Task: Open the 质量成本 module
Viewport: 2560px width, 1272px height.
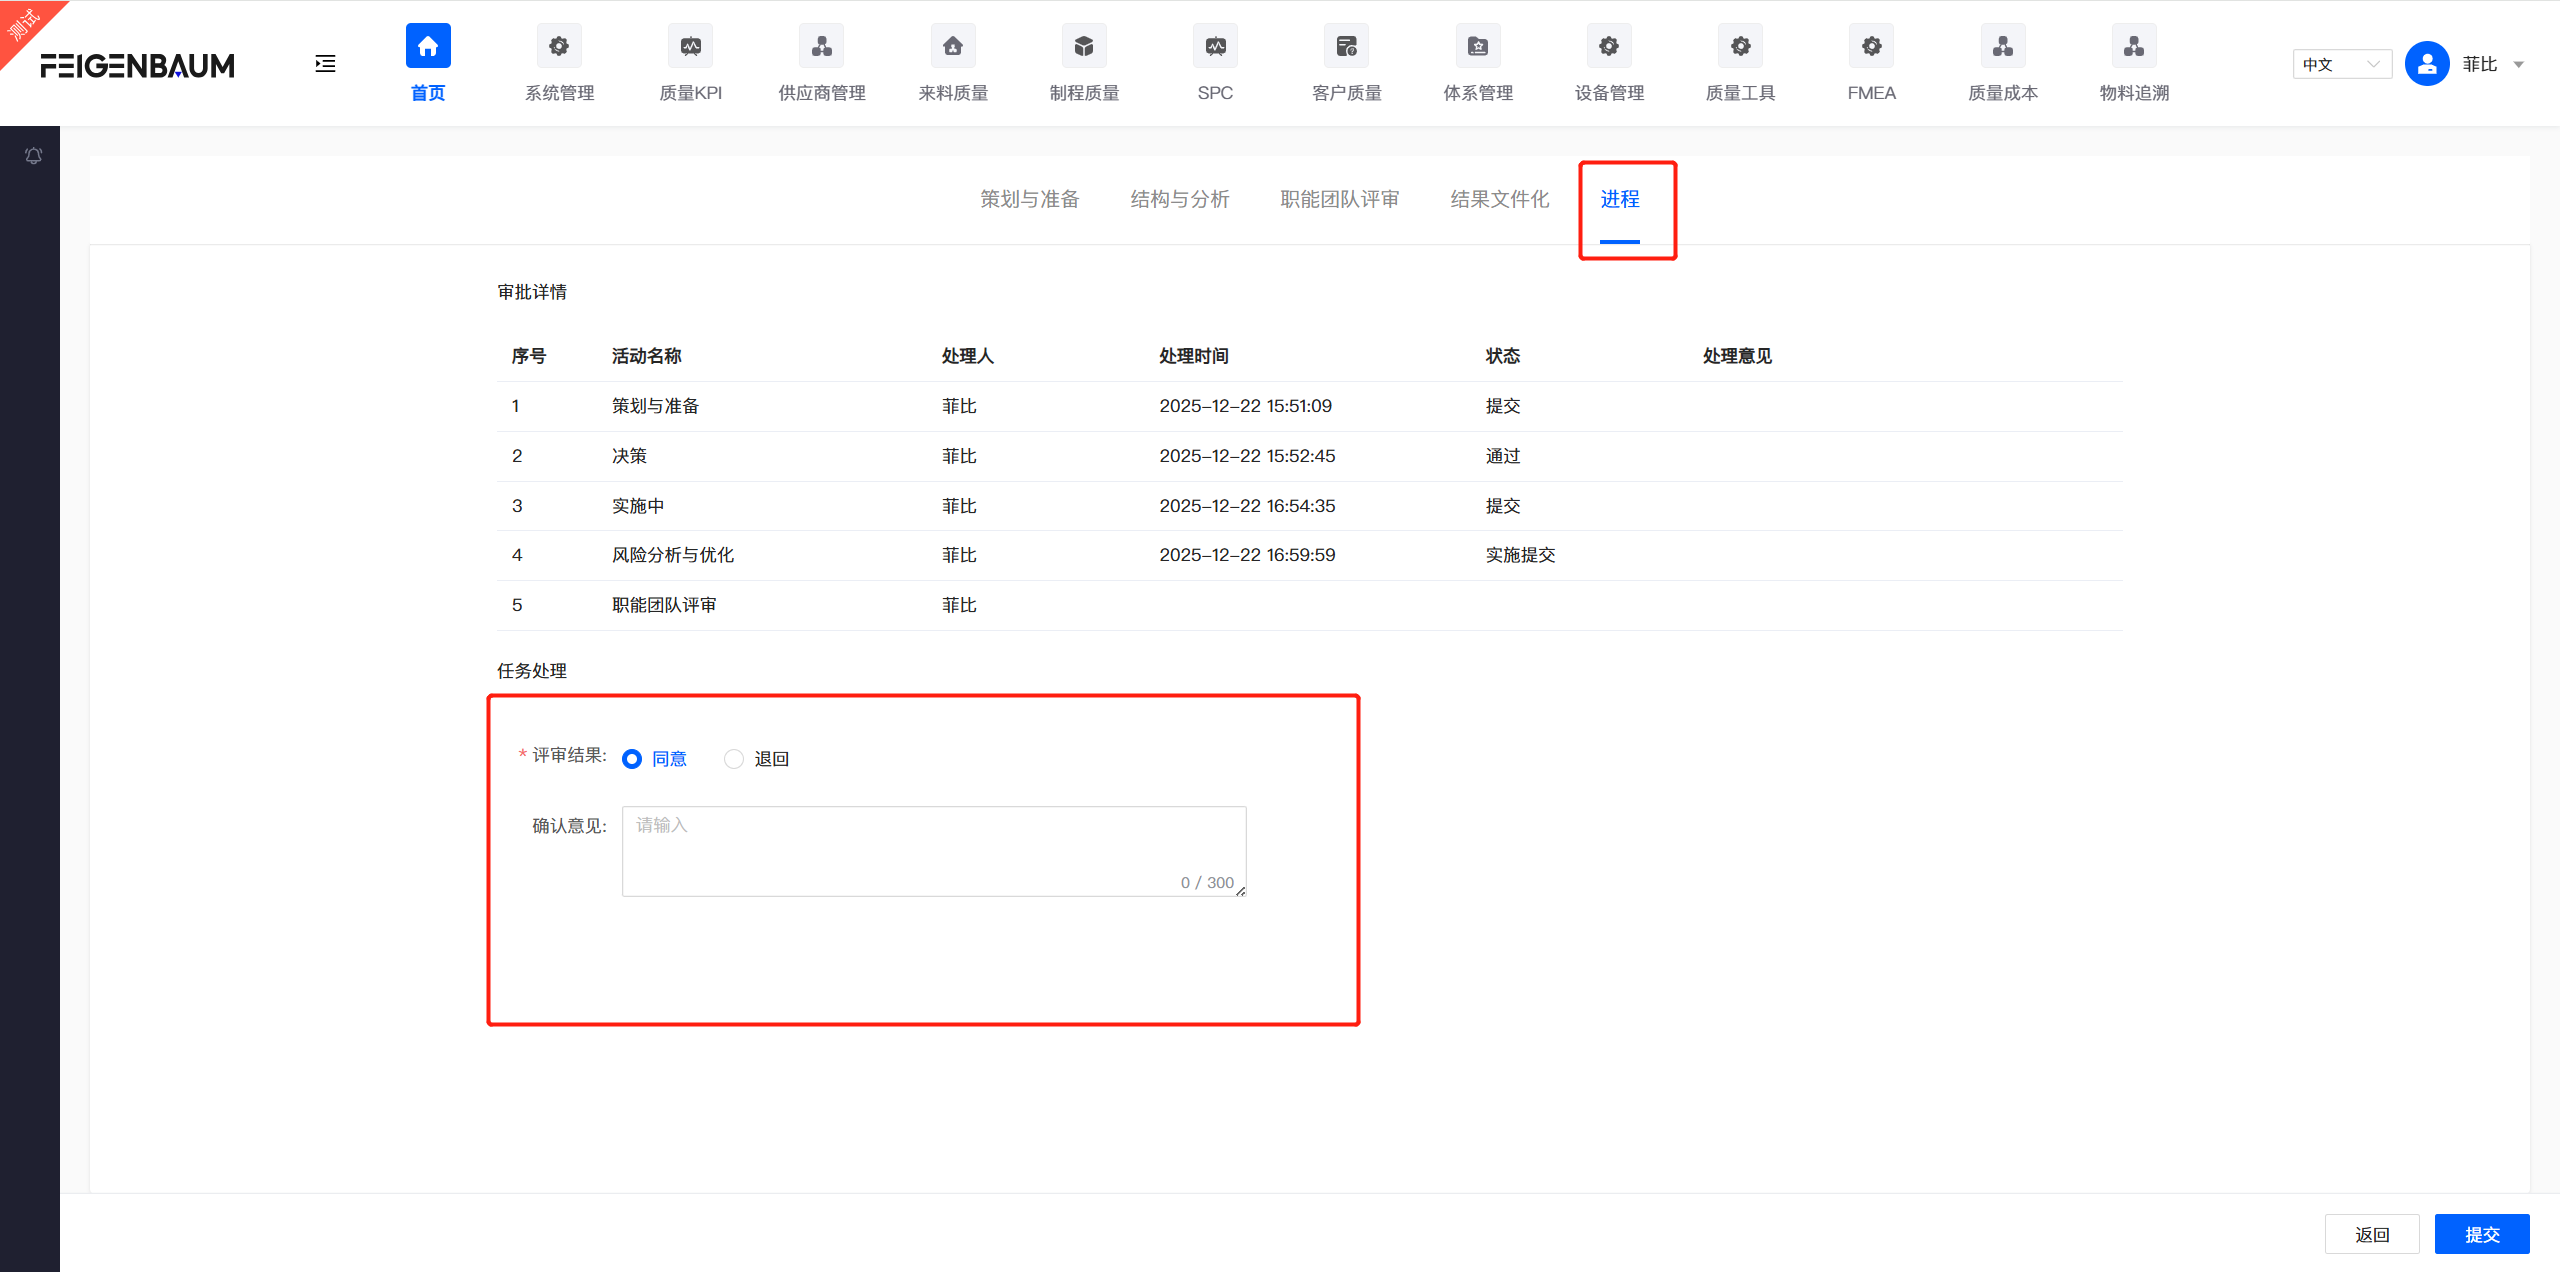Action: pos(2001,64)
